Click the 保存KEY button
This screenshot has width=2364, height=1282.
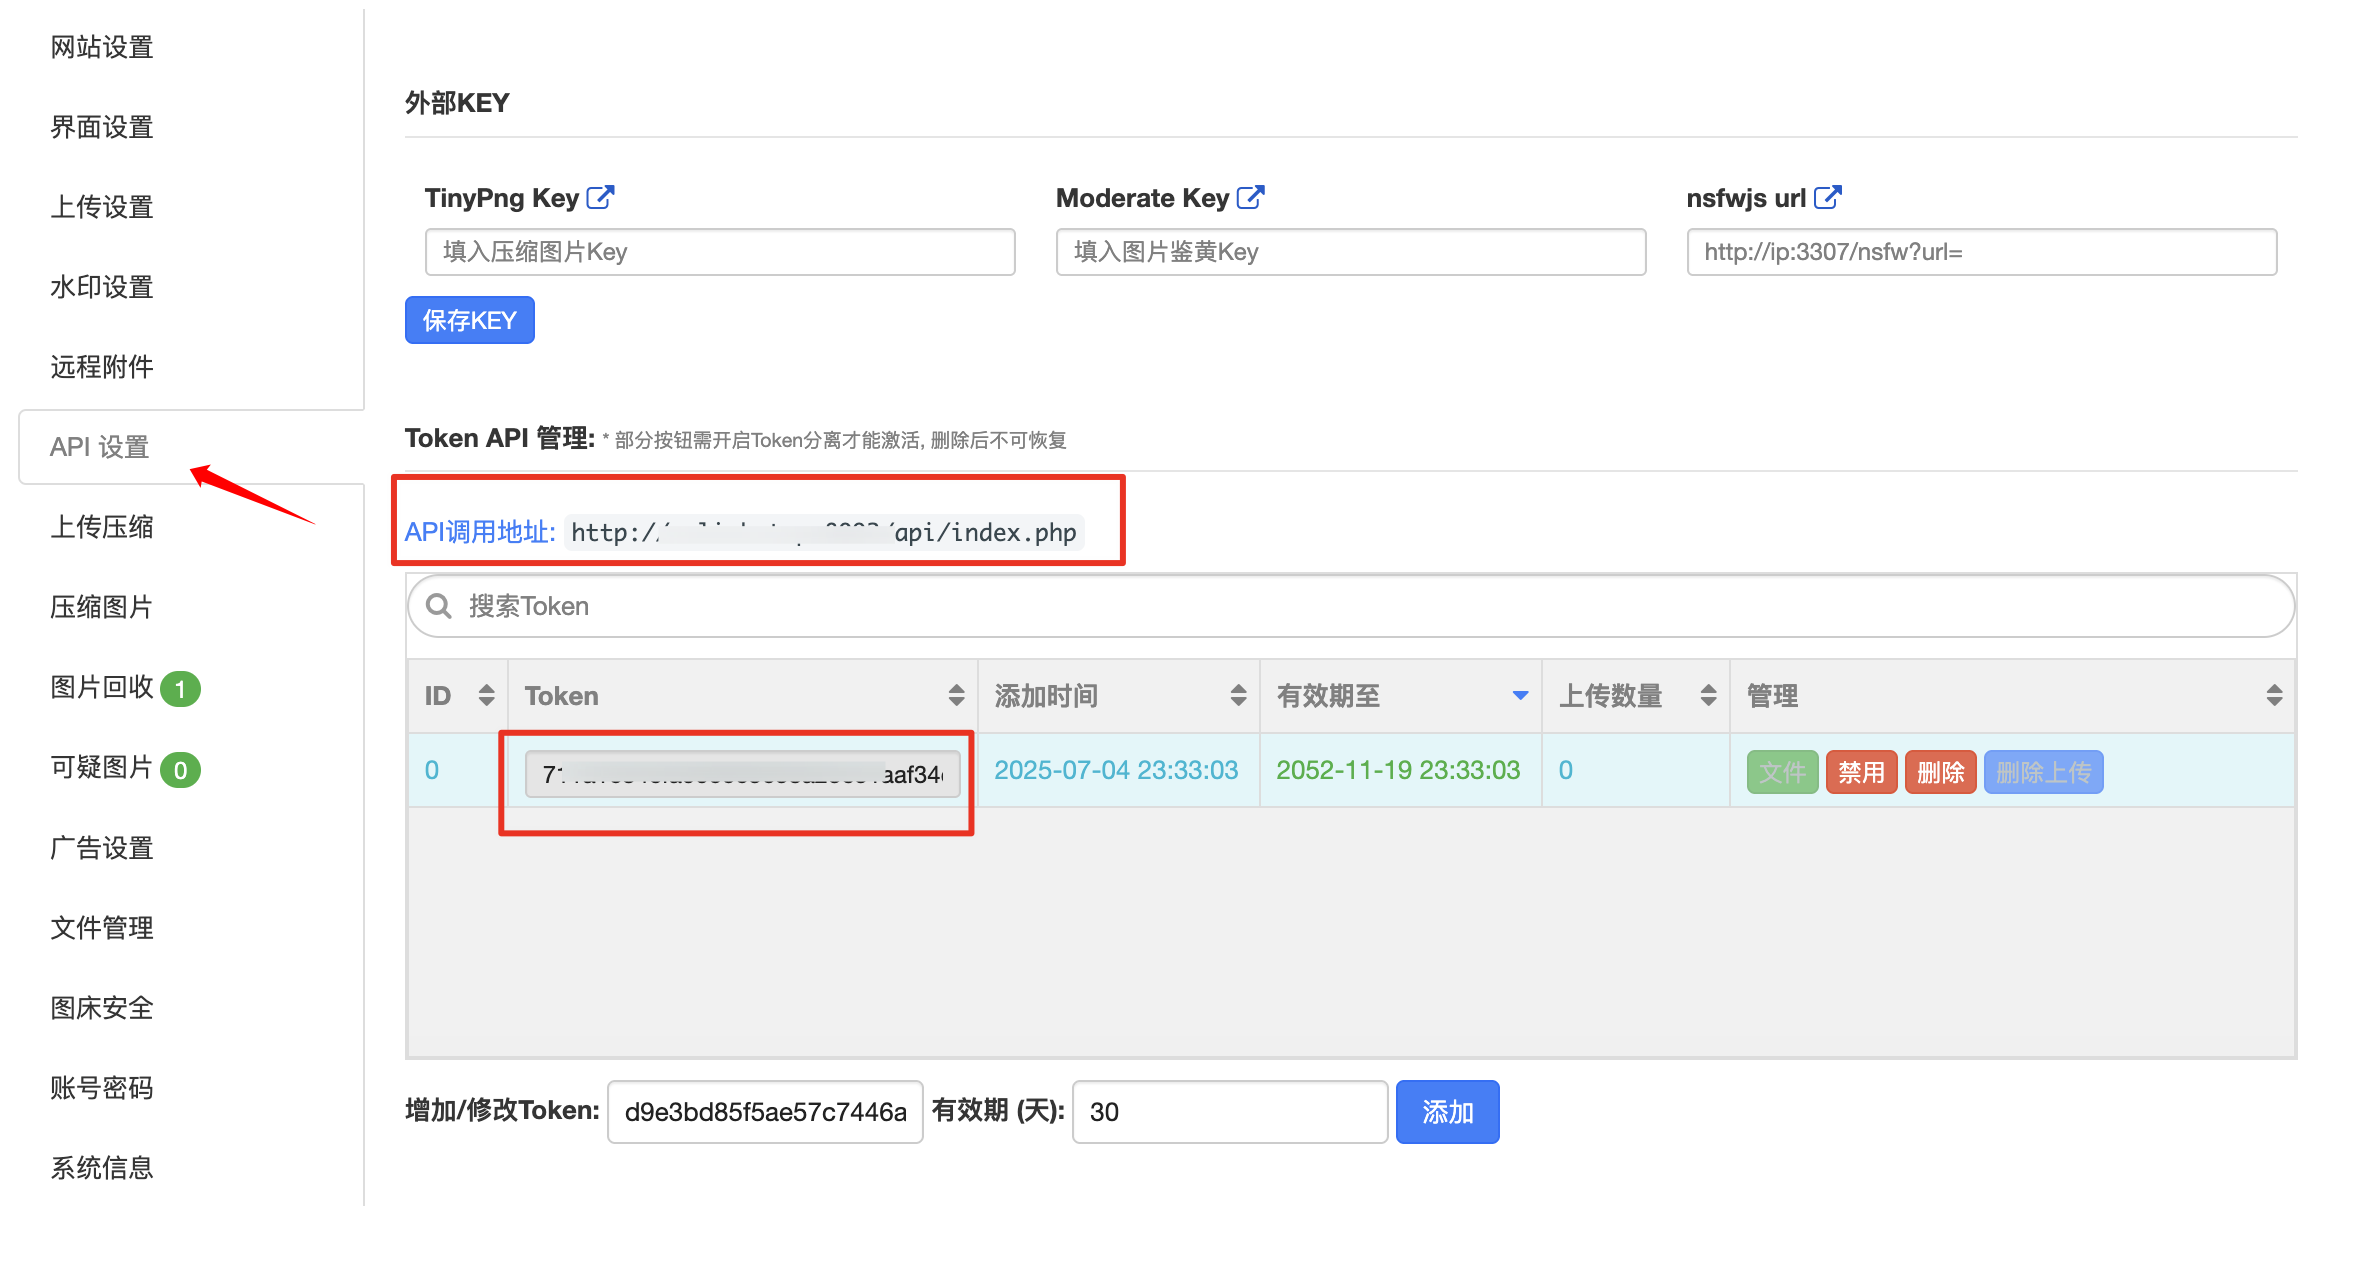469,320
